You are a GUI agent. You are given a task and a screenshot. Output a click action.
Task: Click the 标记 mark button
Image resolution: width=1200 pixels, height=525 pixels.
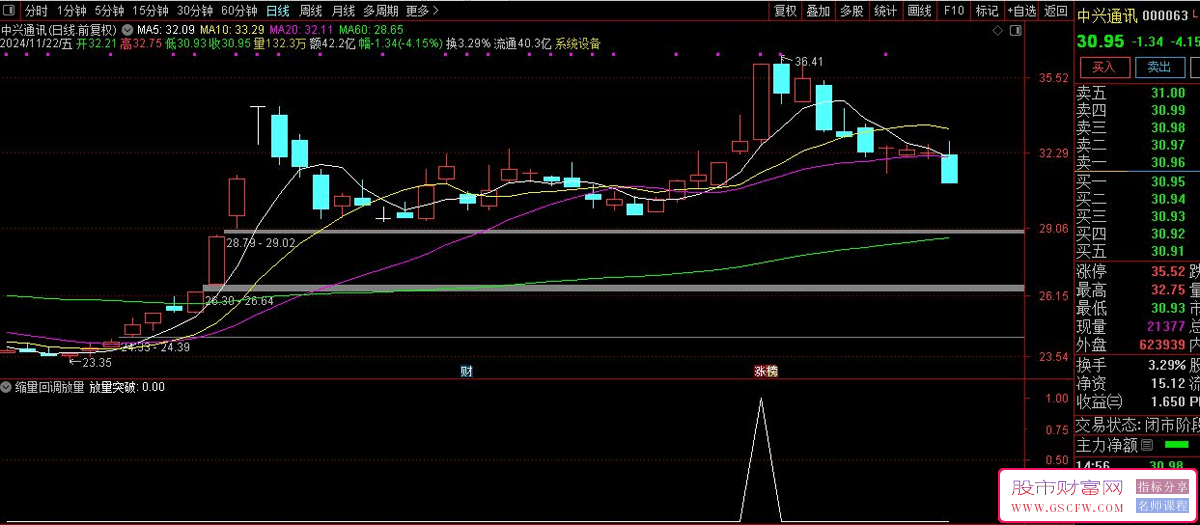pyautogui.click(x=986, y=11)
